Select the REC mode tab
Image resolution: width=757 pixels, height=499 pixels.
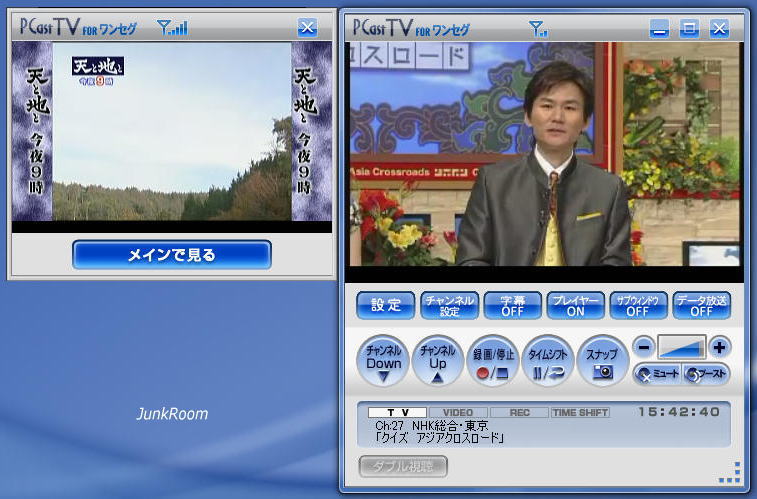[519, 413]
